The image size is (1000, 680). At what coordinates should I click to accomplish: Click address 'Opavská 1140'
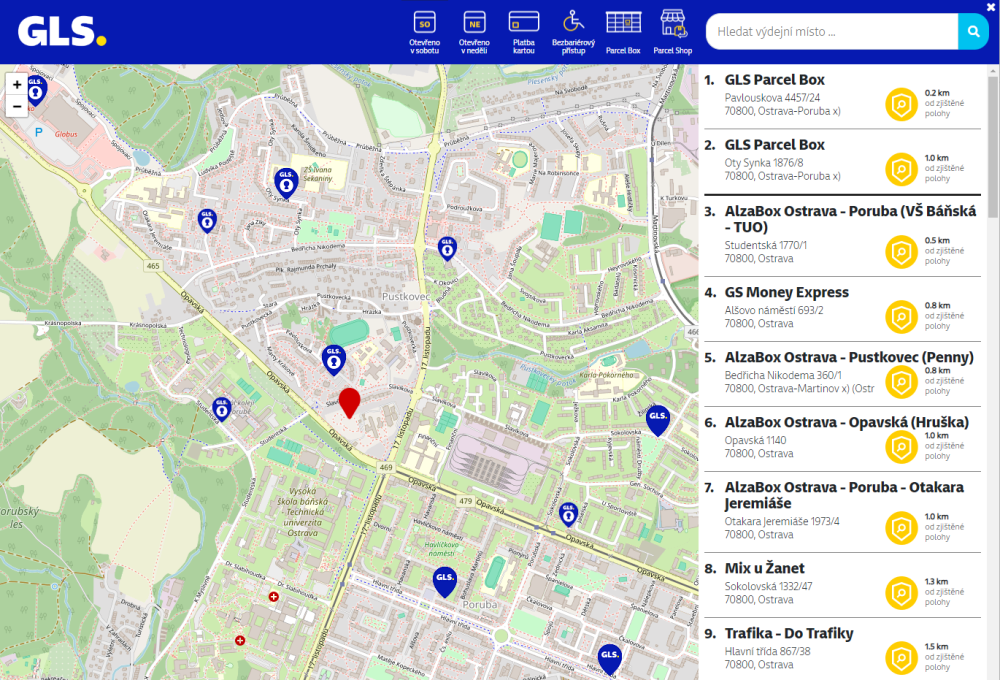pyautogui.click(x=755, y=440)
